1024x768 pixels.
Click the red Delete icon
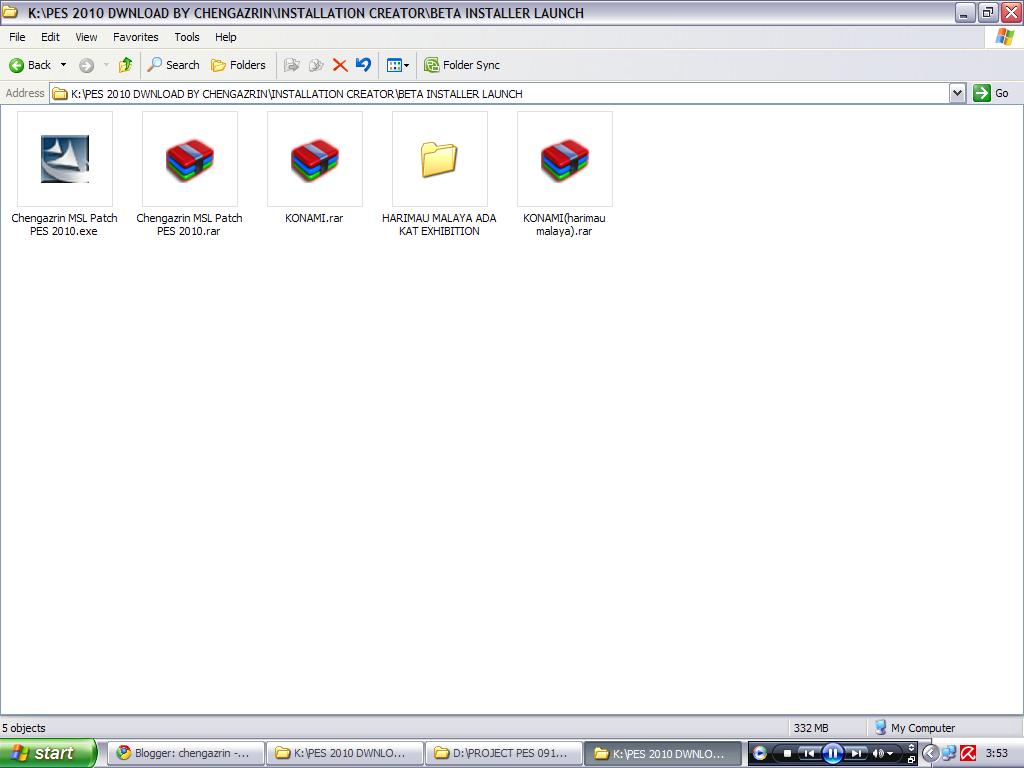tap(340, 65)
